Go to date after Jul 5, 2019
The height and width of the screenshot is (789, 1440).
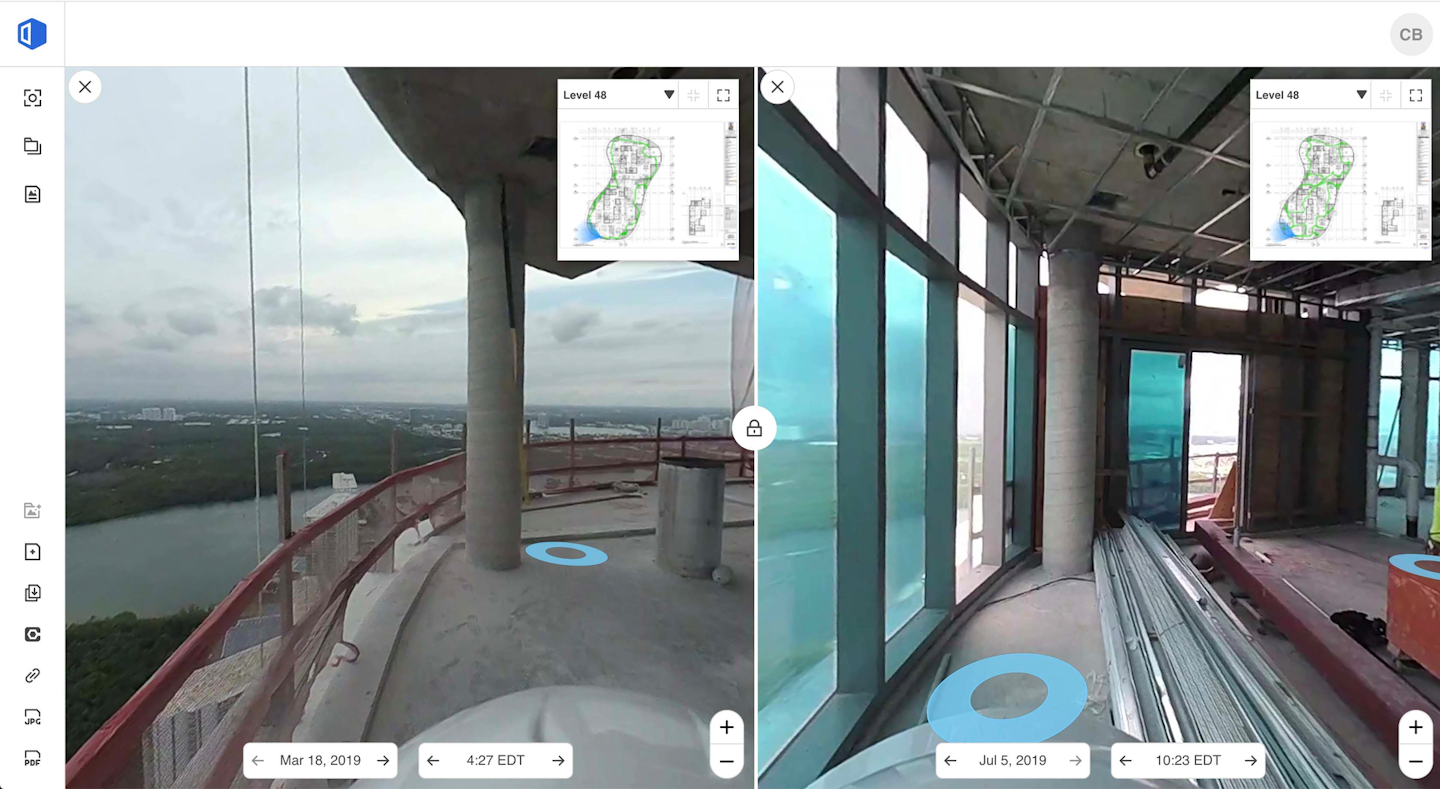coord(1075,761)
